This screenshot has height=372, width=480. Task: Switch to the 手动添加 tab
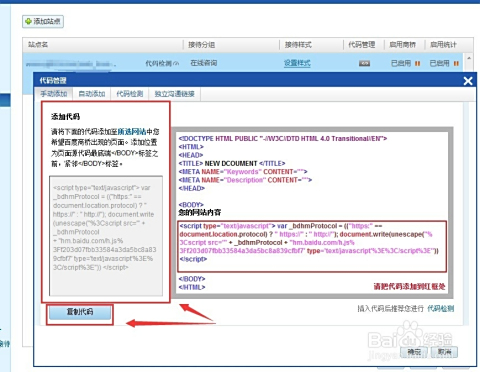click(54, 94)
